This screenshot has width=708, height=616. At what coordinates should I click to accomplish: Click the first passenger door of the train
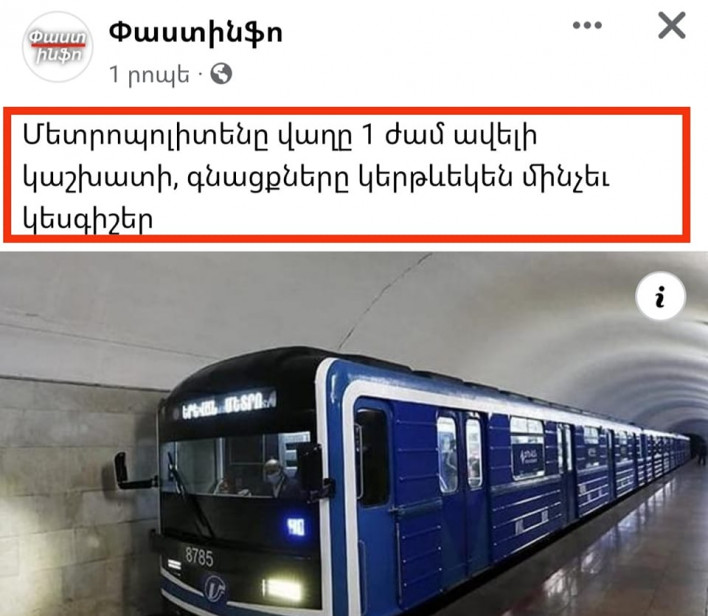461,490
